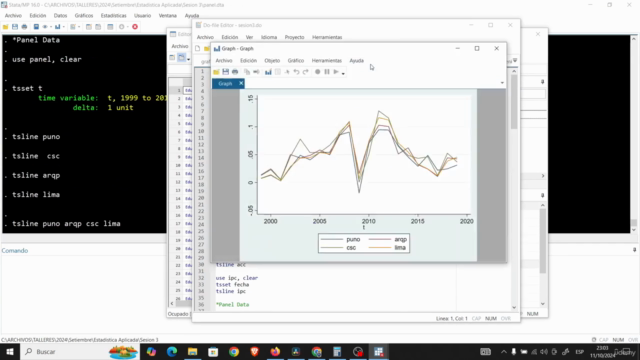Save graph icon in Graph window toolbar

(225, 72)
